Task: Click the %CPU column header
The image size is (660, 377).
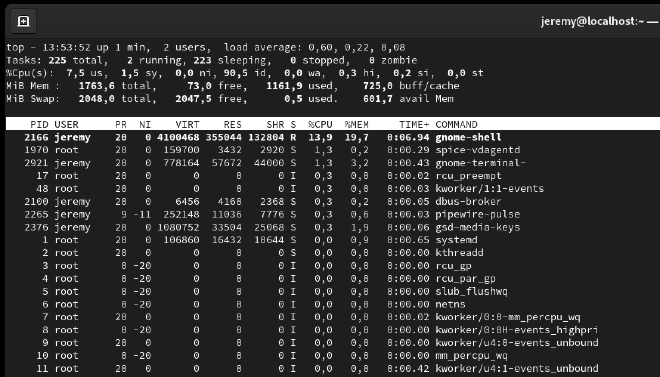Action: (320, 125)
